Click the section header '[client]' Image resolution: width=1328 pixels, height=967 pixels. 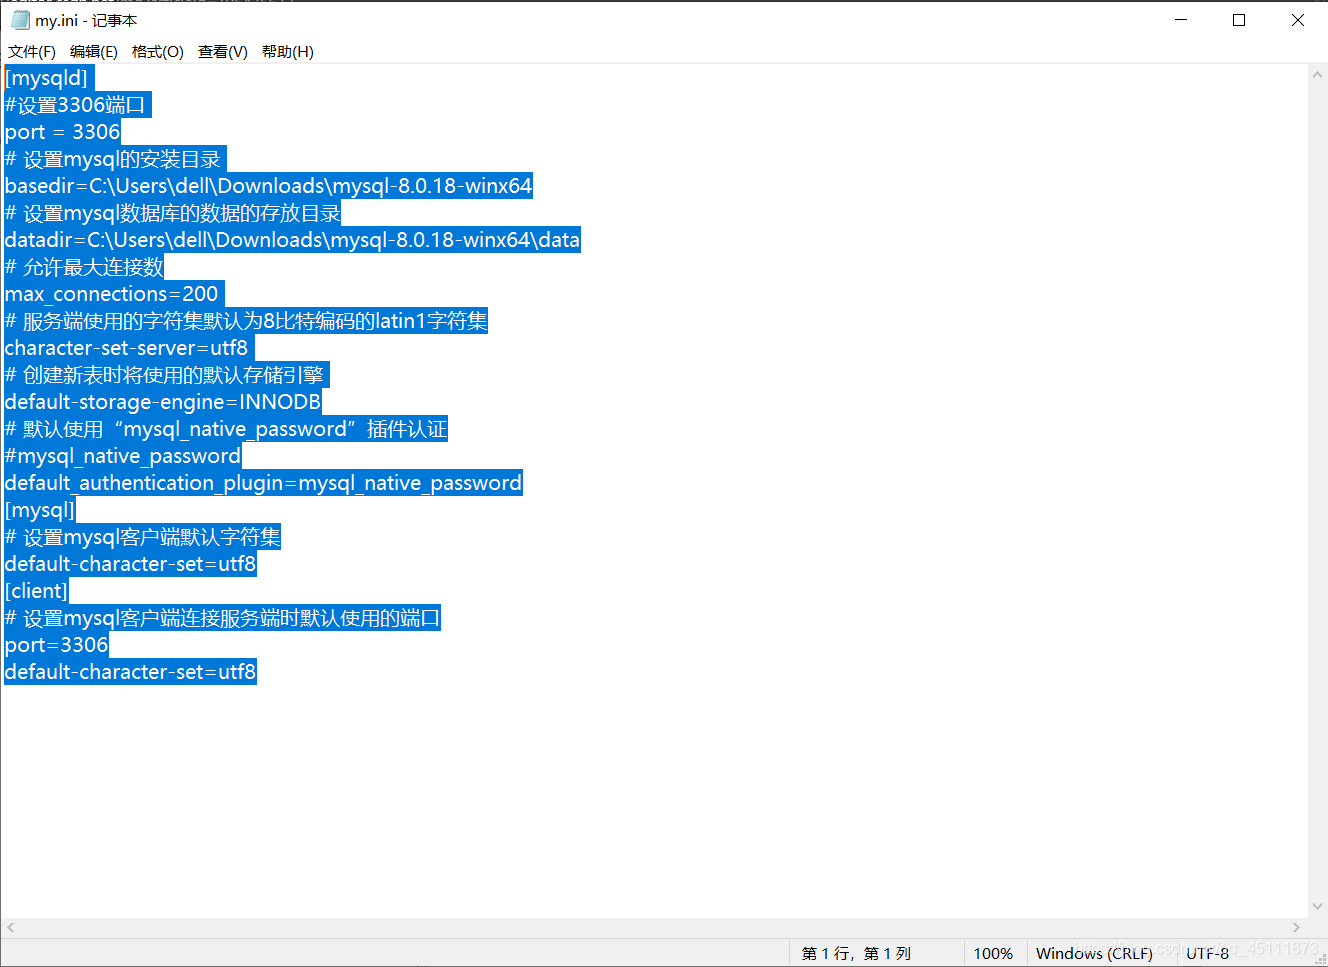36,591
